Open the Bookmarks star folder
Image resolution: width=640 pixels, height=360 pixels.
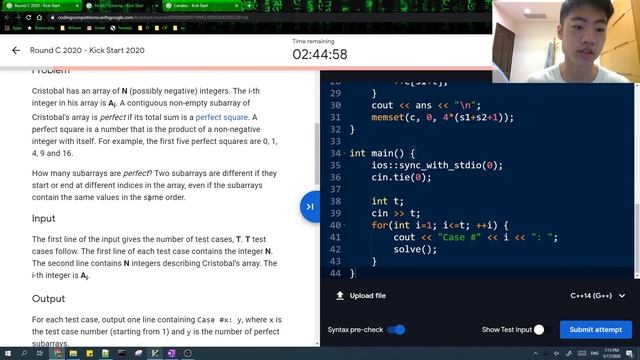40,28
